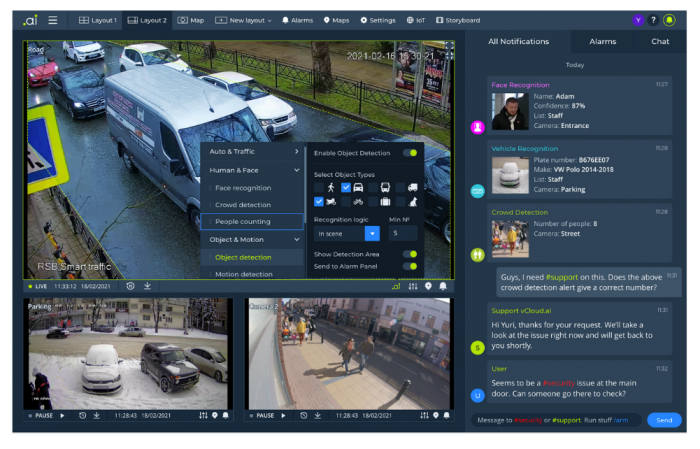Download footage from Road camera bar
Image resolution: width=700 pixels, height=449 pixels.
coord(147,286)
